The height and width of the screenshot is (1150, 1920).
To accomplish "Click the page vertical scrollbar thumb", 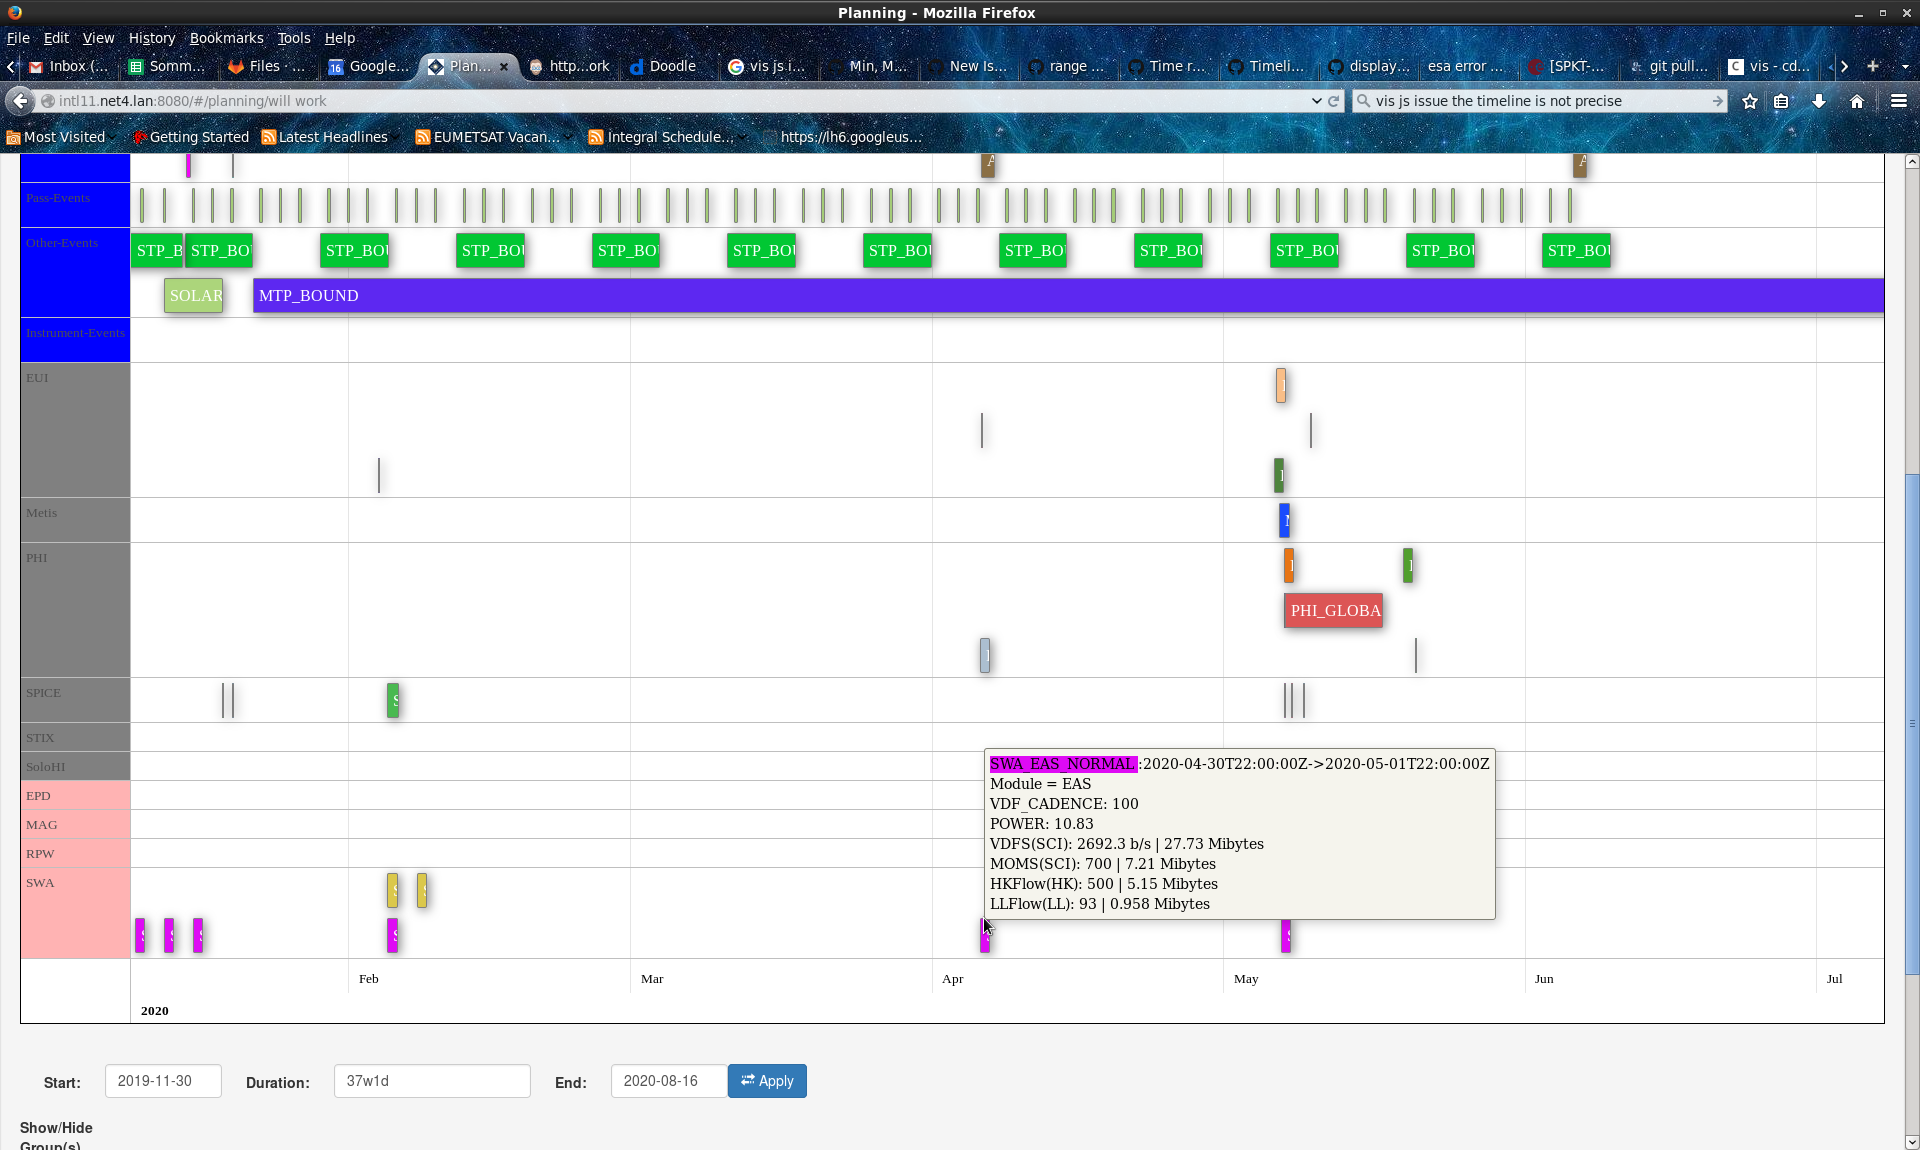I will pos(1912,723).
